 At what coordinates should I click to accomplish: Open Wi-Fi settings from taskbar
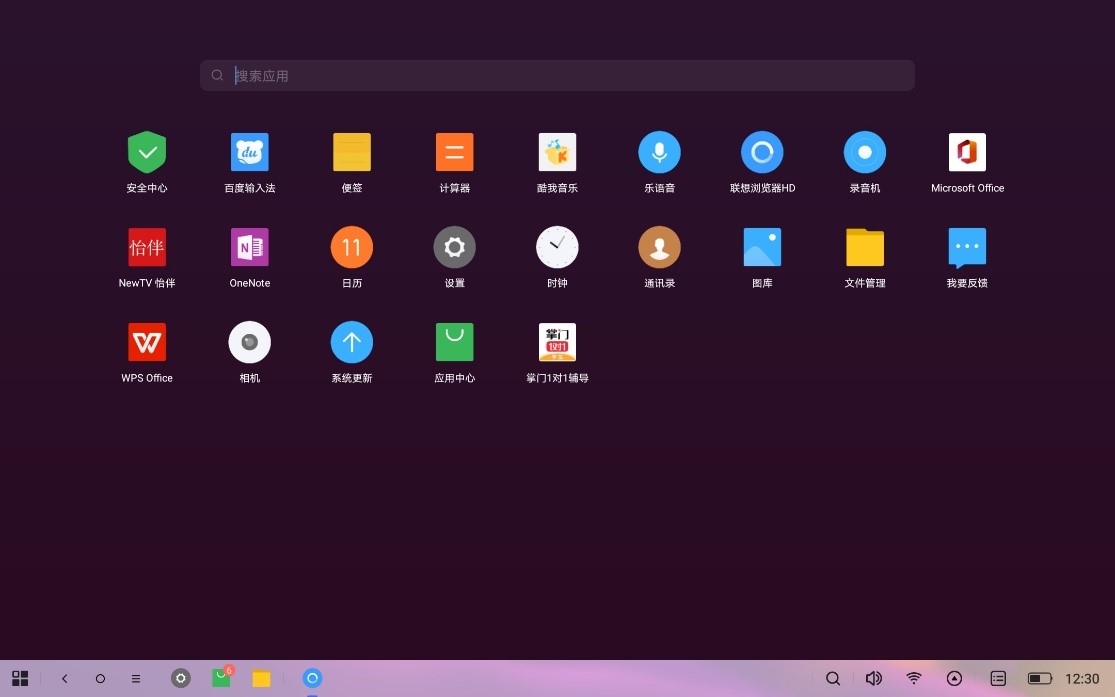click(x=914, y=679)
